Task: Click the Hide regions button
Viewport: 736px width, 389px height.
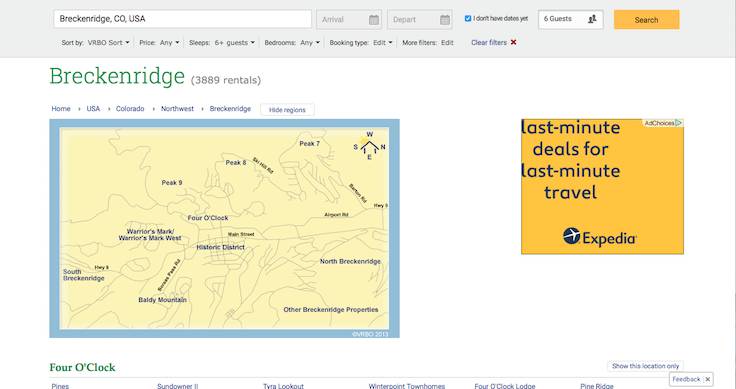Action: (287, 110)
